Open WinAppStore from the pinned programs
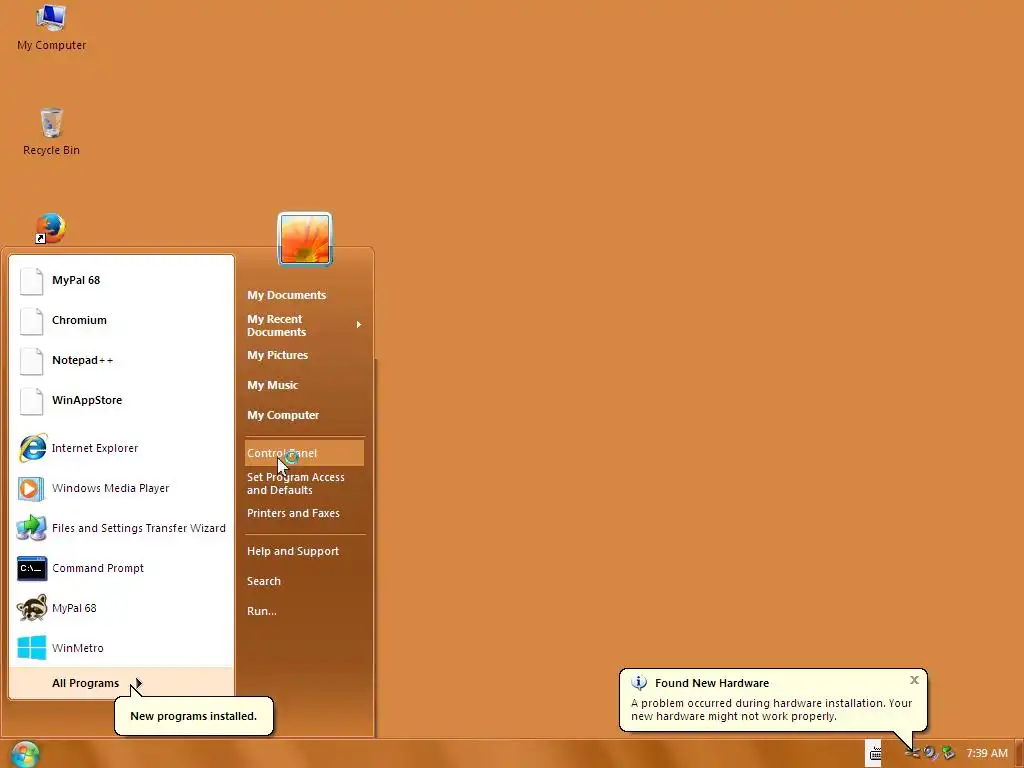Viewport: 1024px width, 768px height. [121, 400]
